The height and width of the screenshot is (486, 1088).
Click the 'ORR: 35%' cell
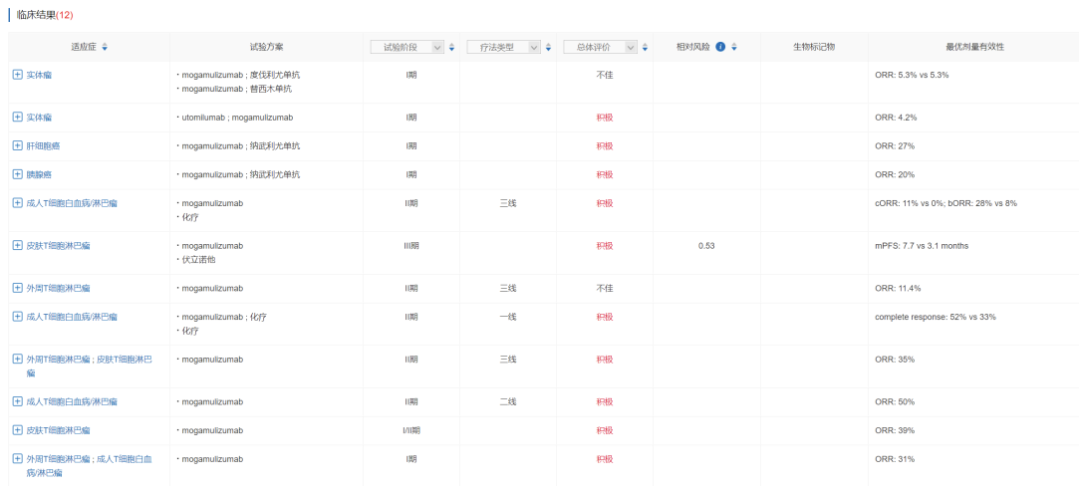(x=894, y=359)
